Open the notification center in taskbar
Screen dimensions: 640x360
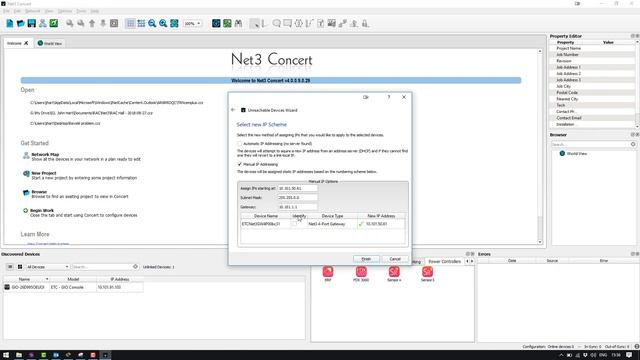point(630,355)
